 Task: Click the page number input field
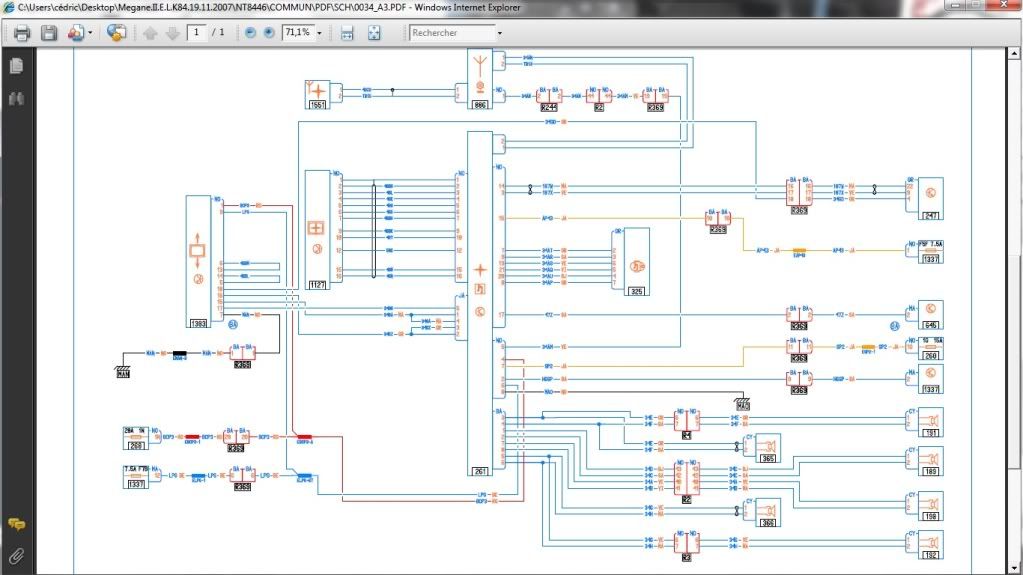pos(197,33)
